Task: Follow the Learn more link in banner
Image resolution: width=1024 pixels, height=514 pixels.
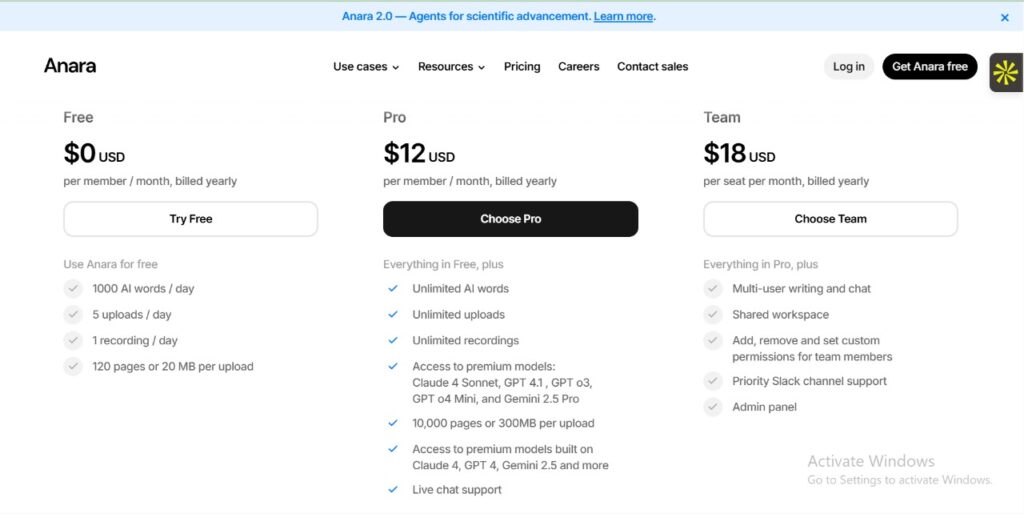Action: coord(623,16)
